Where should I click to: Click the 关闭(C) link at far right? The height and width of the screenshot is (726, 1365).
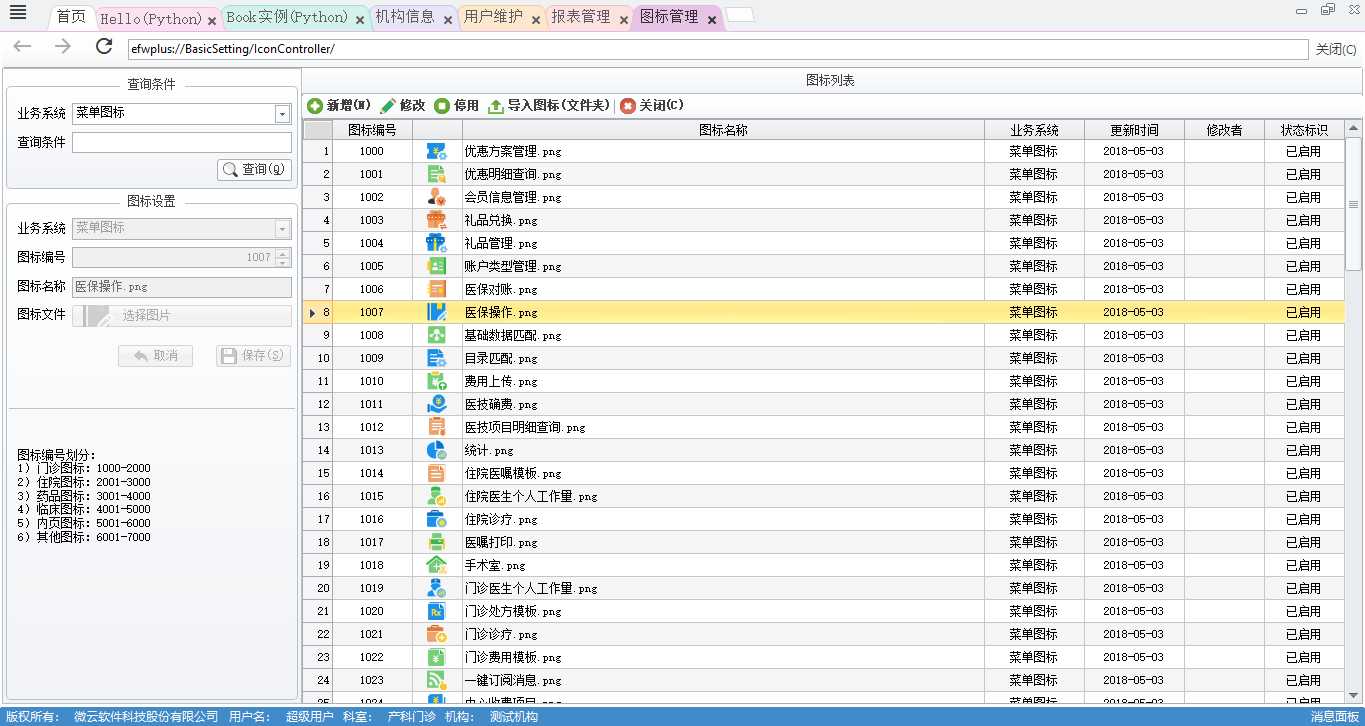pyautogui.click(x=1336, y=49)
